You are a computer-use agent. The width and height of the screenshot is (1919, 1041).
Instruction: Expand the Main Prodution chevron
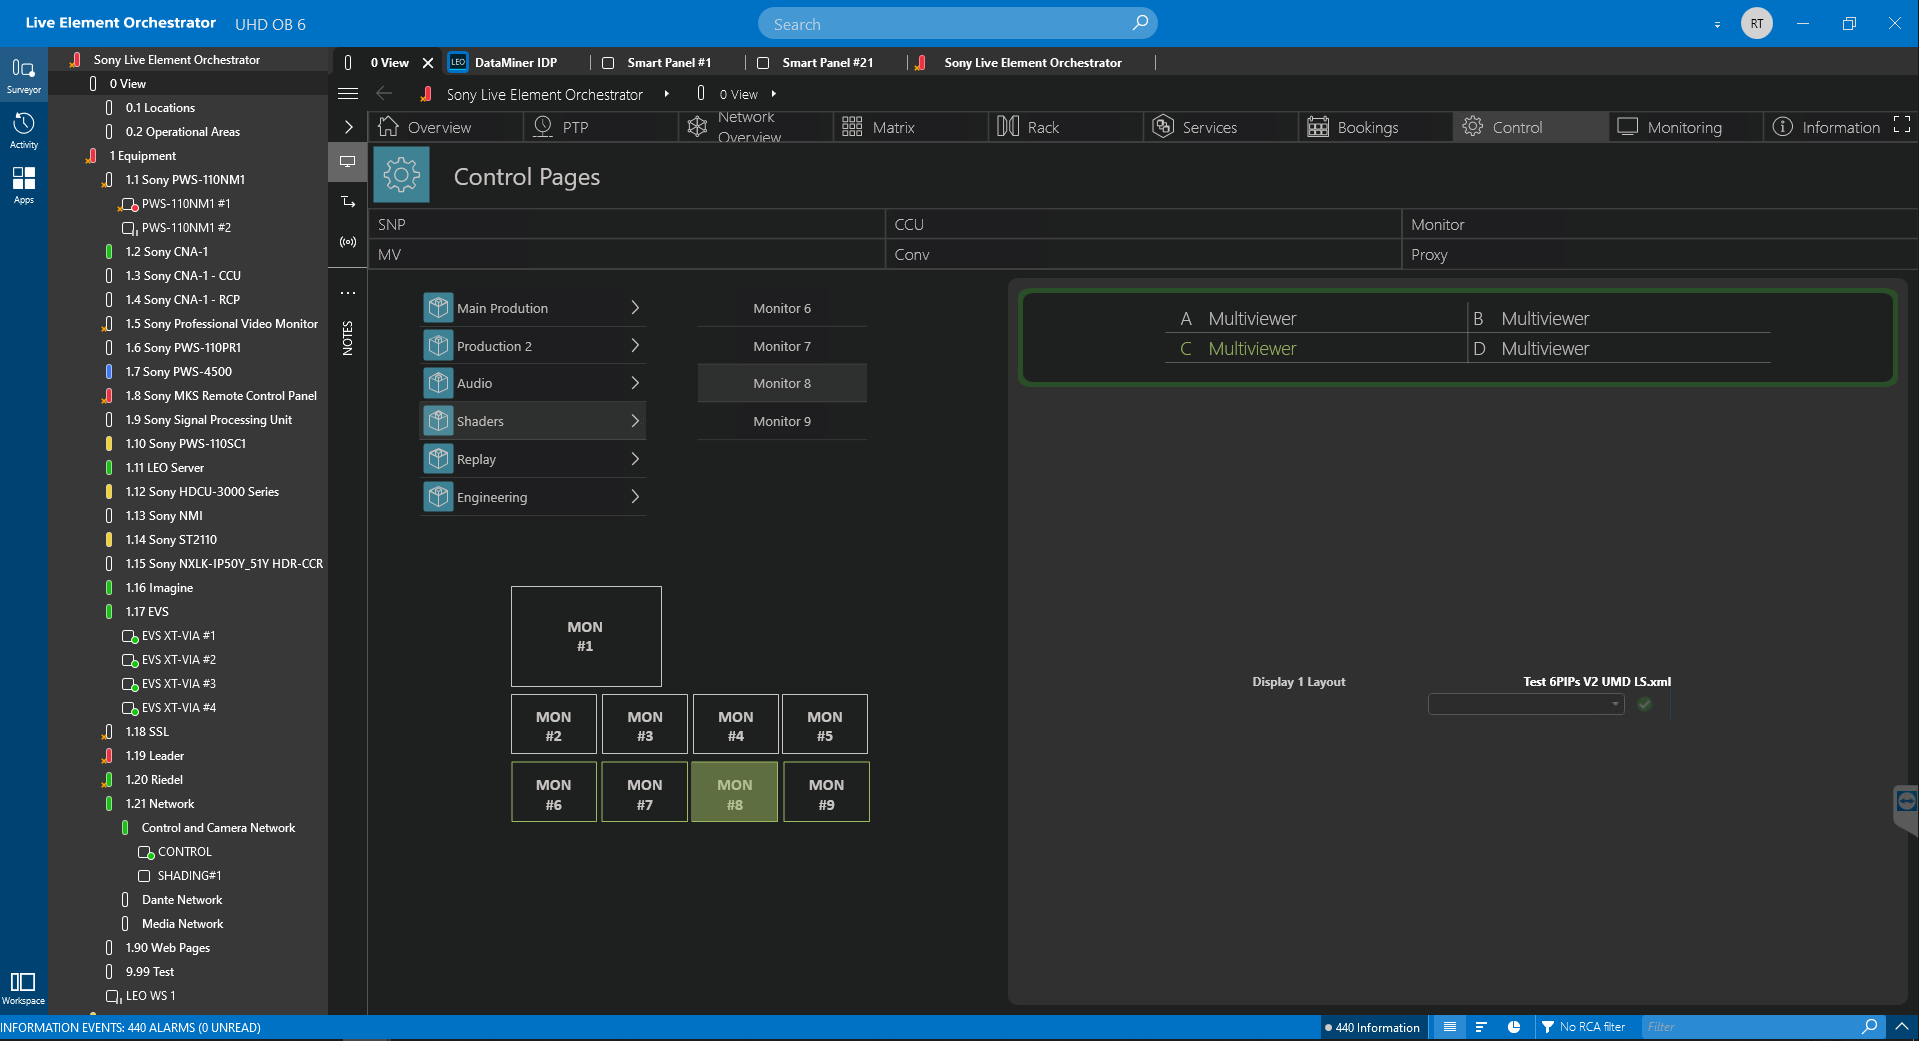(635, 308)
